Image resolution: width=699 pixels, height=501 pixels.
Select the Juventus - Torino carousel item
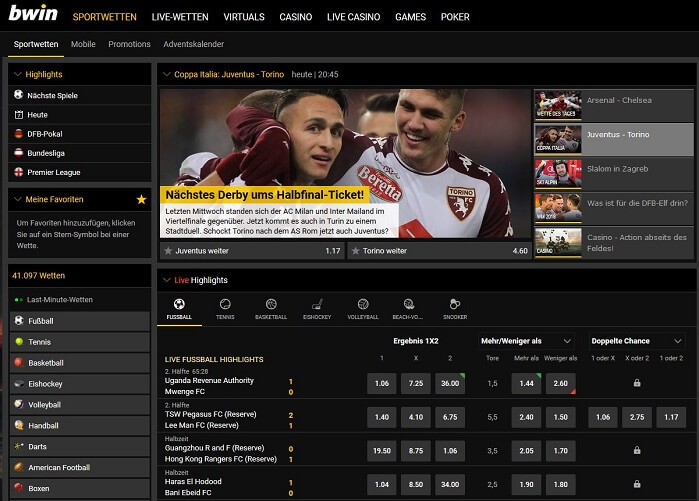pyautogui.click(x=614, y=140)
